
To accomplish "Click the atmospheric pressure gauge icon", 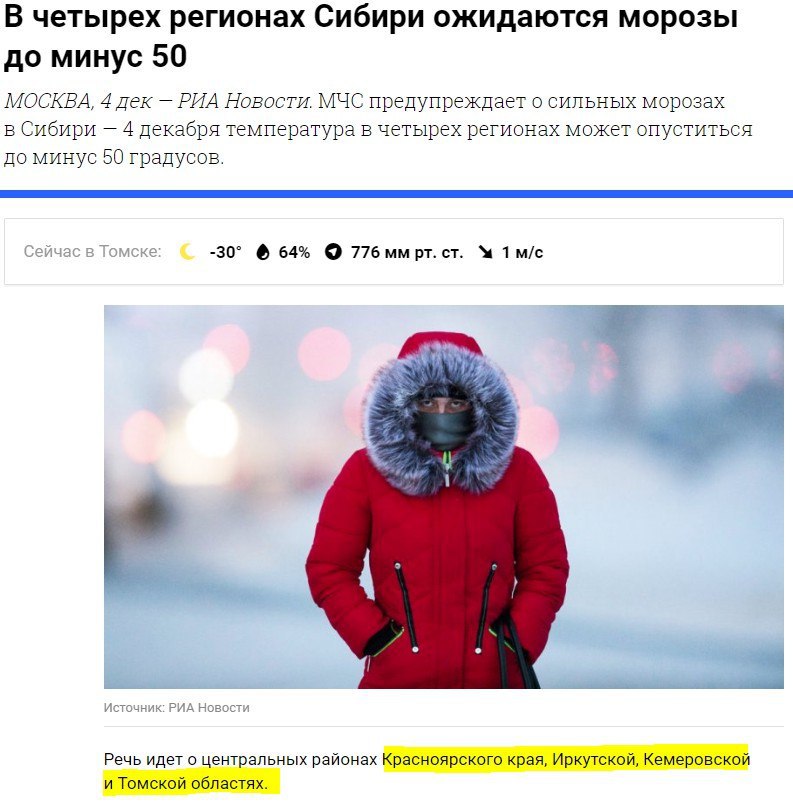I will pyautogui.click(x=333, y=252).
